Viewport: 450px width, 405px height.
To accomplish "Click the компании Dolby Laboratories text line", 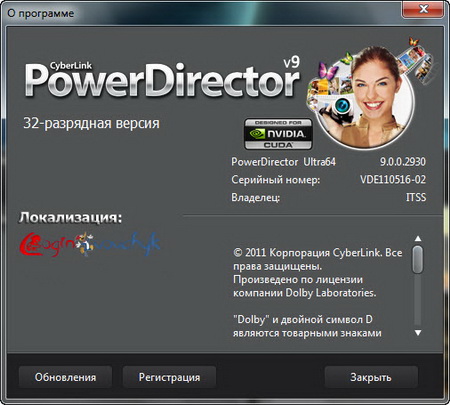I will (305, 293).
